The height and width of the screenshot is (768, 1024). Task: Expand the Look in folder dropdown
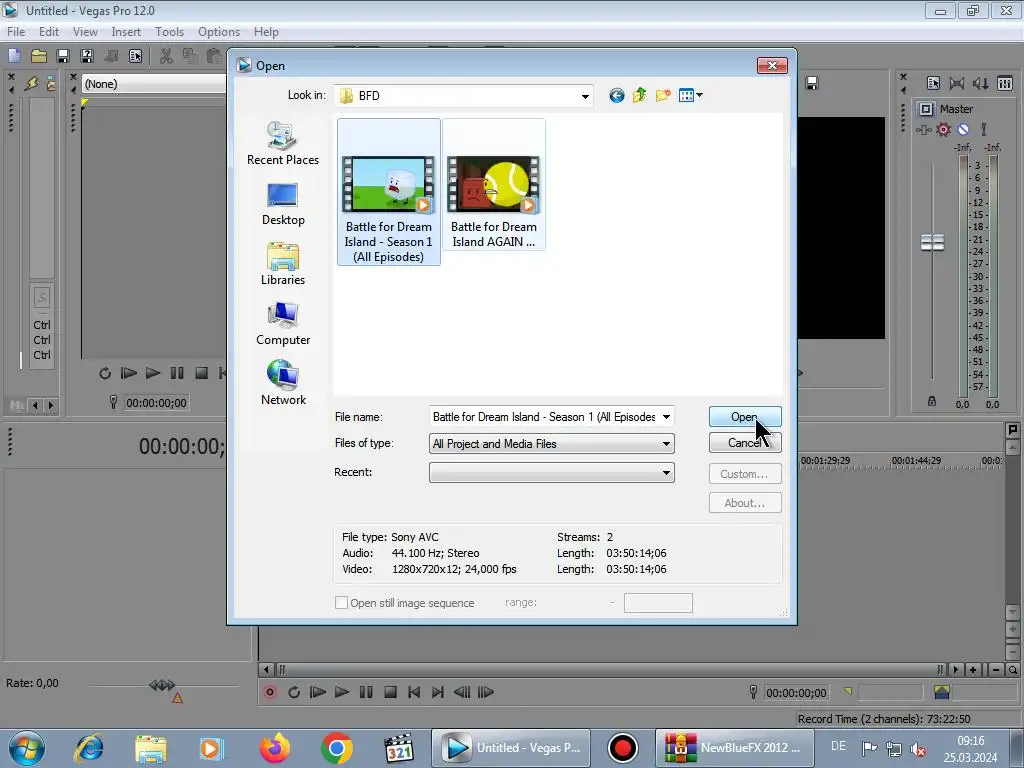(584, 96)
